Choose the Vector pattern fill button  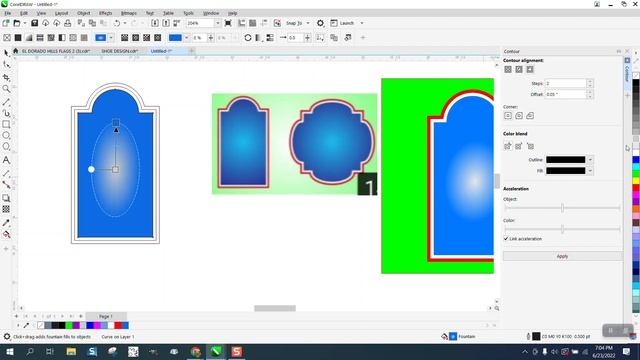(x=40, y=38)
